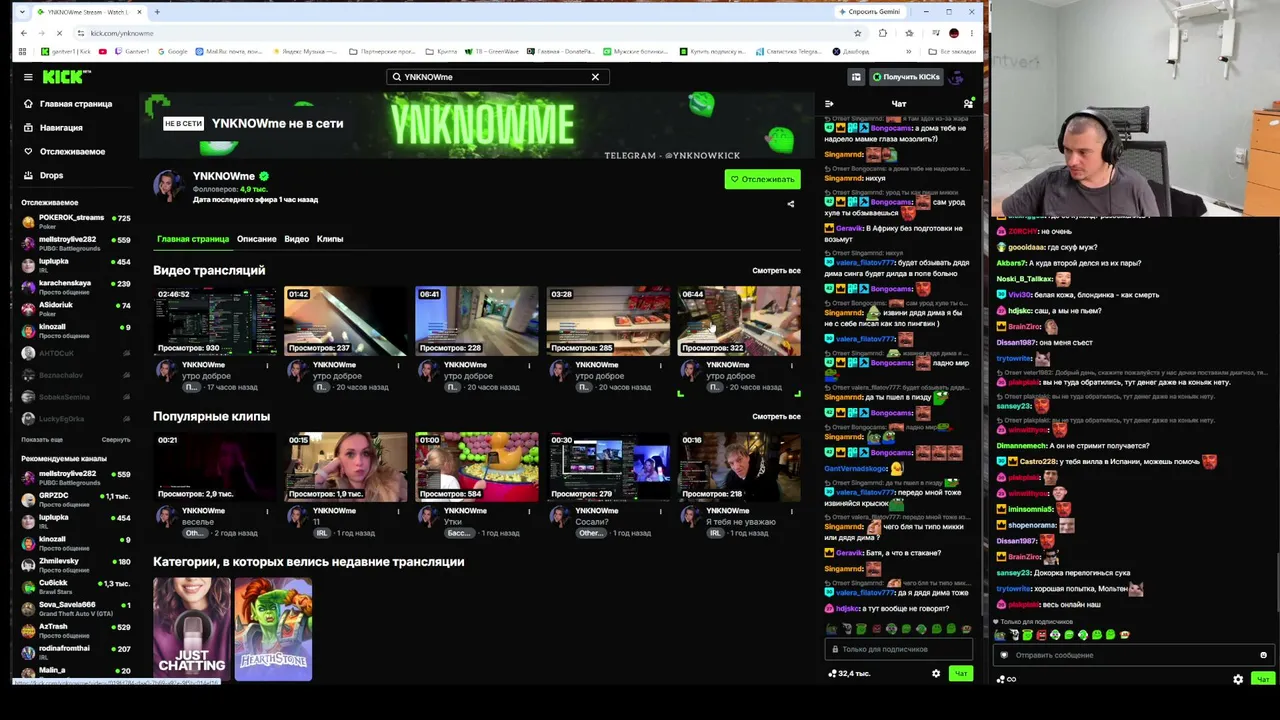The height and width of the screenshot is (720, 1280).
Task: Open options for the Я тебя не уважаю clip
Action: [791, 512]
